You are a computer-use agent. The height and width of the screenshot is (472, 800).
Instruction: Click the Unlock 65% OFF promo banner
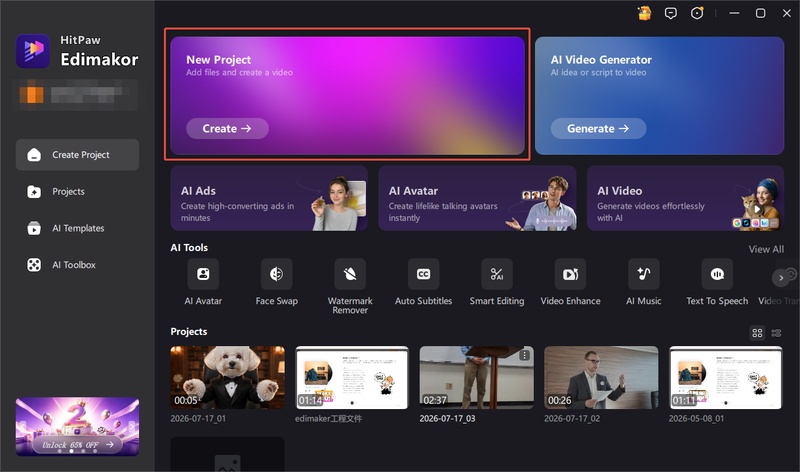point(78,445)
